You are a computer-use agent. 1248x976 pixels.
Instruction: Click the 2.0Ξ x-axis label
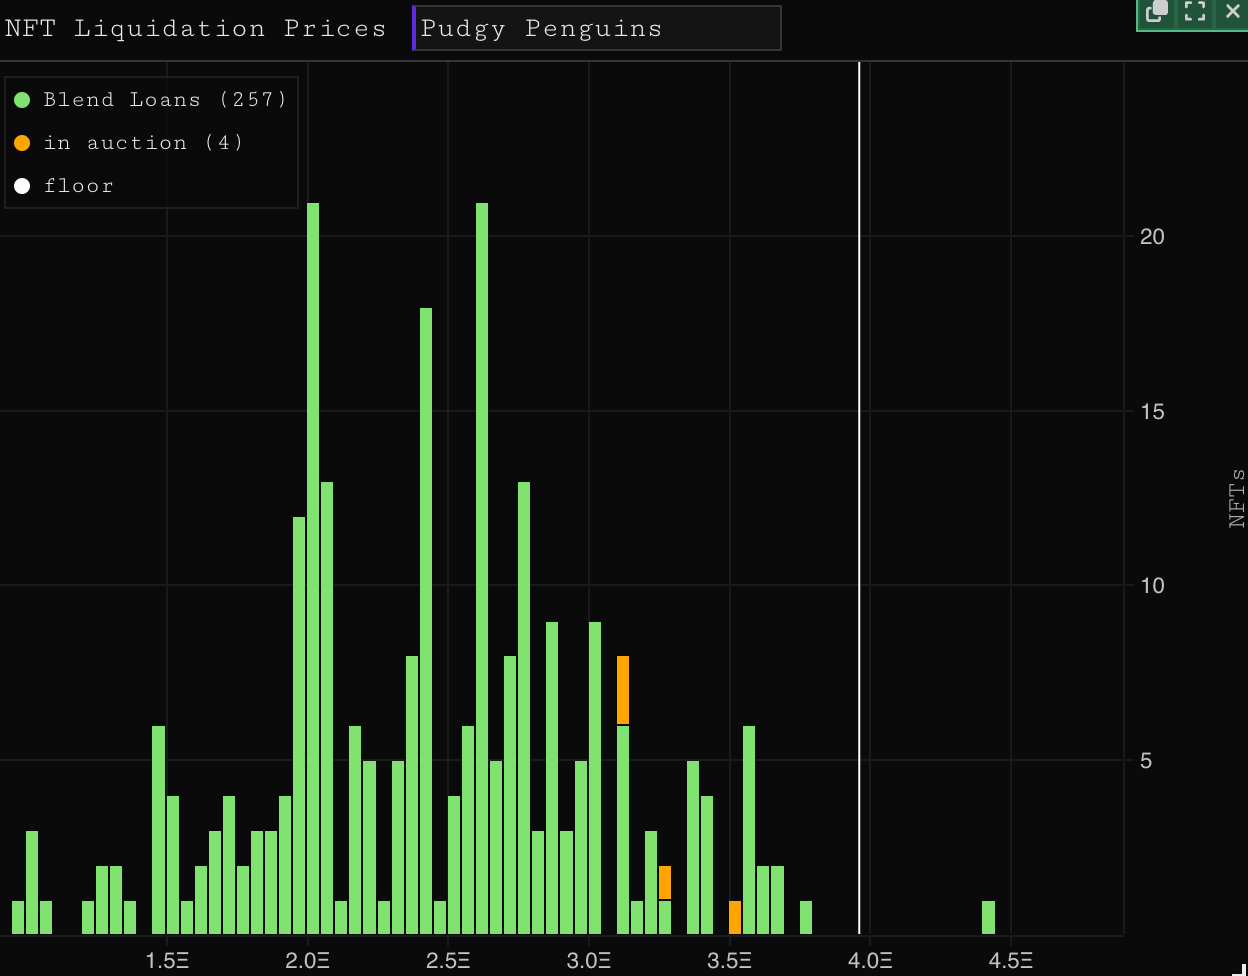pos(308,961)
